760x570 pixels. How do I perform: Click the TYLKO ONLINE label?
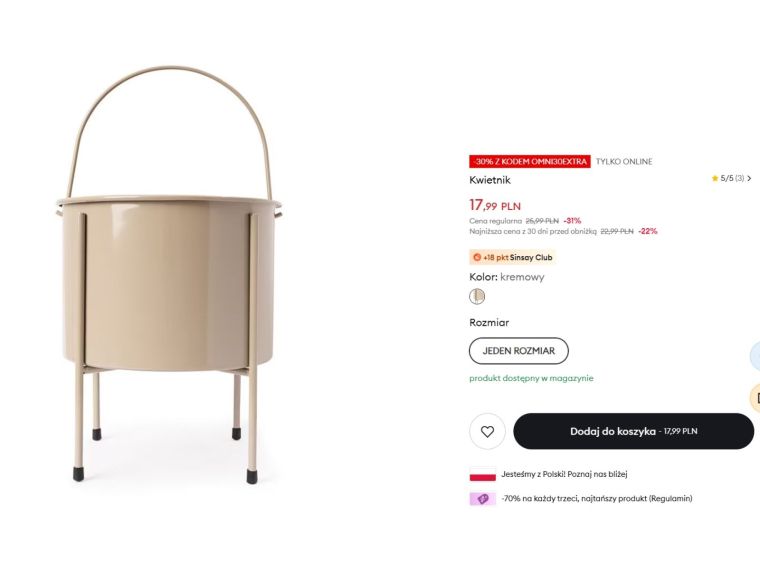[x=624, y=161]
